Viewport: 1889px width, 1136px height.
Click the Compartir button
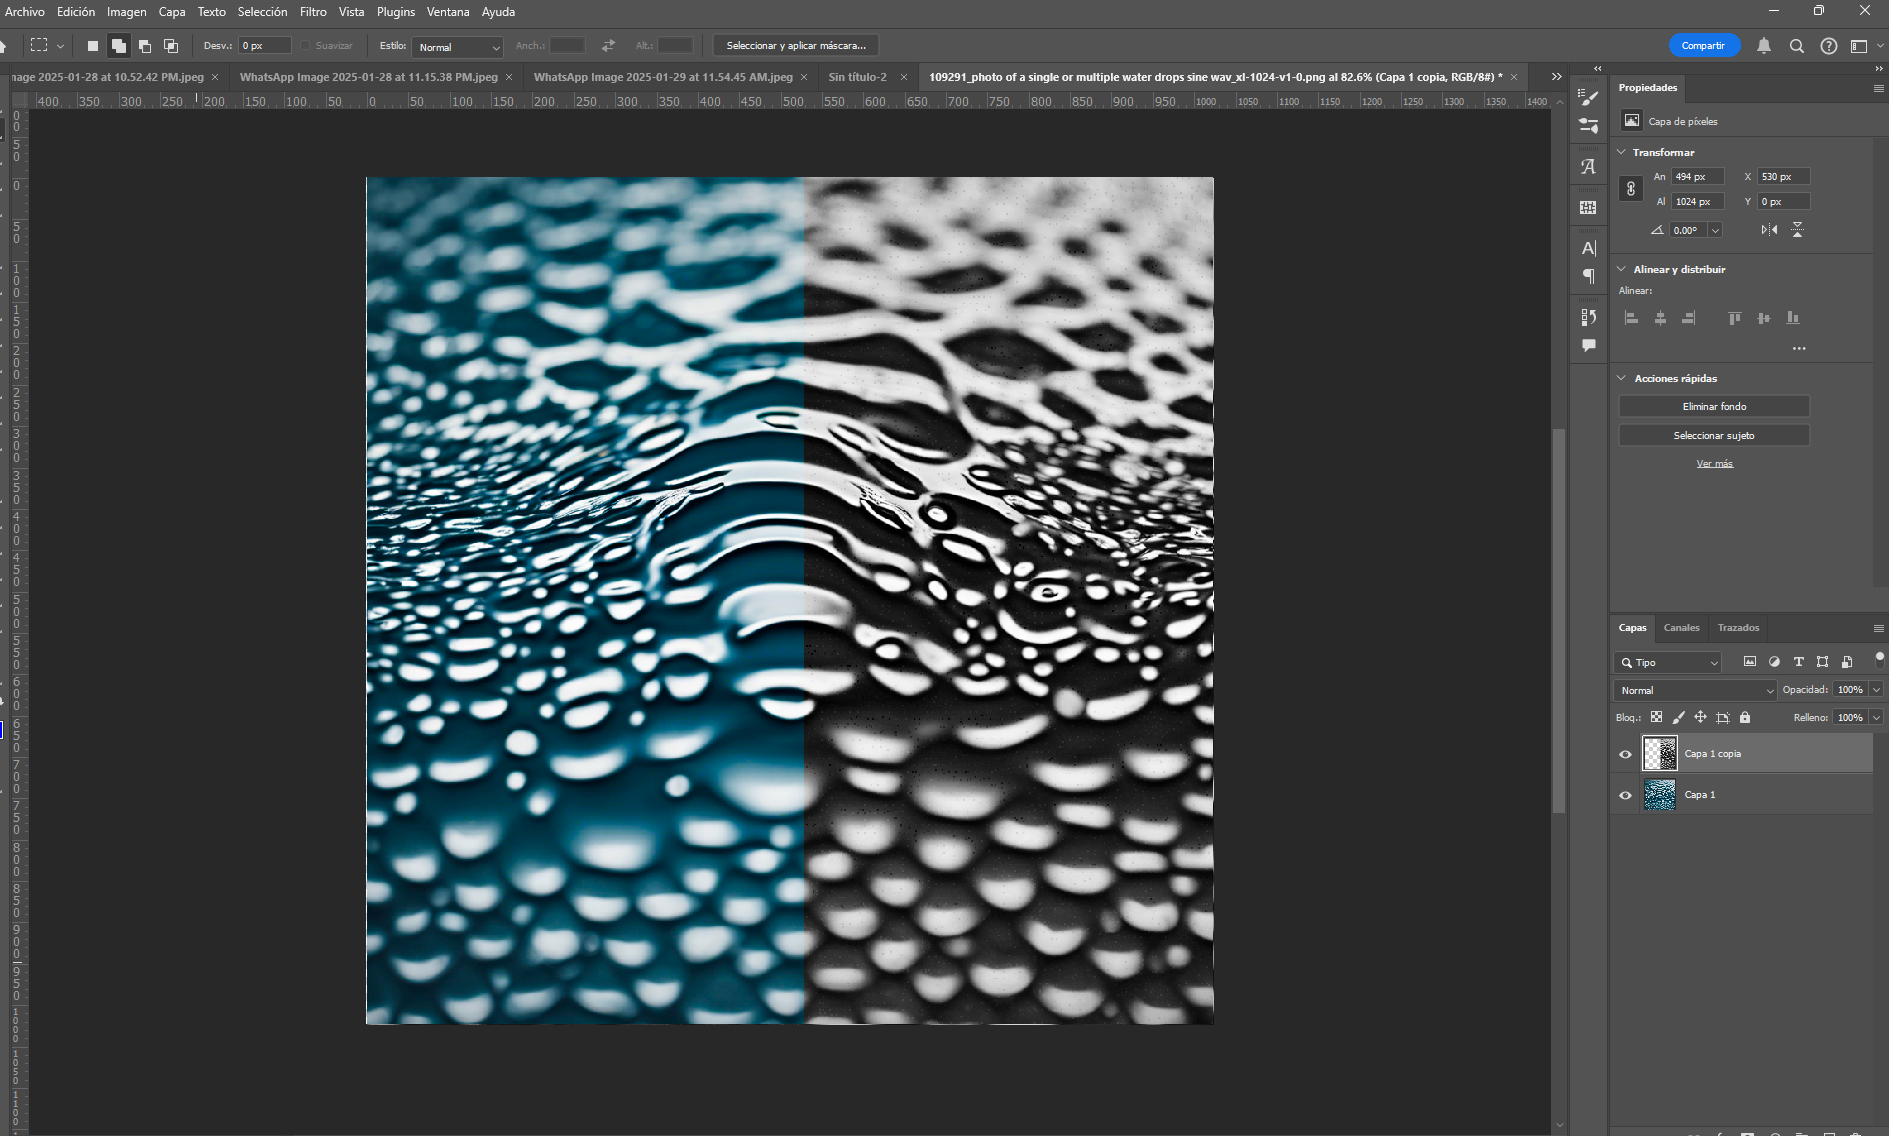[1703, 46]
